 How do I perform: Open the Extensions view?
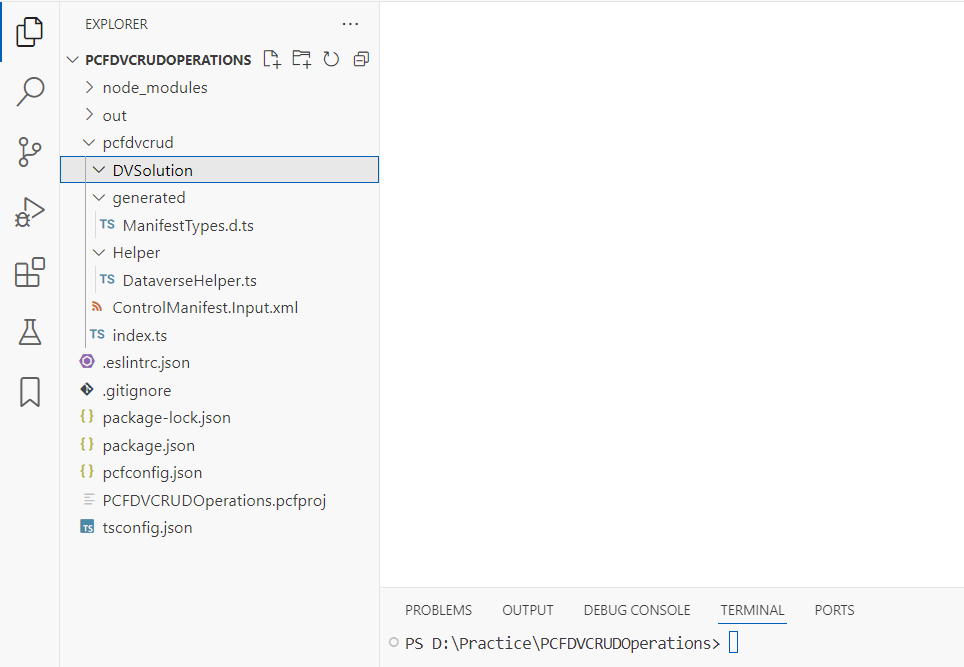point(30,272)
